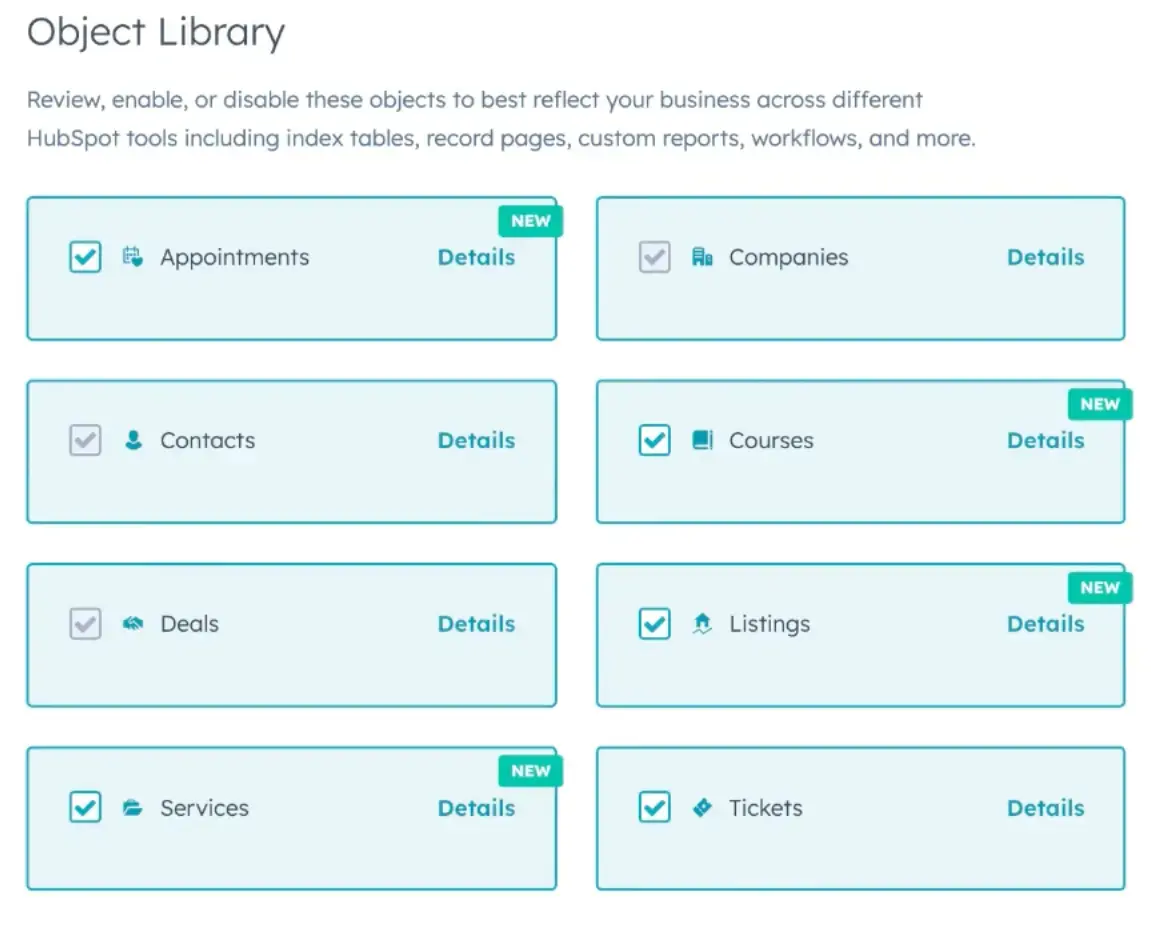Click the Courses book icon

point(702,440)
